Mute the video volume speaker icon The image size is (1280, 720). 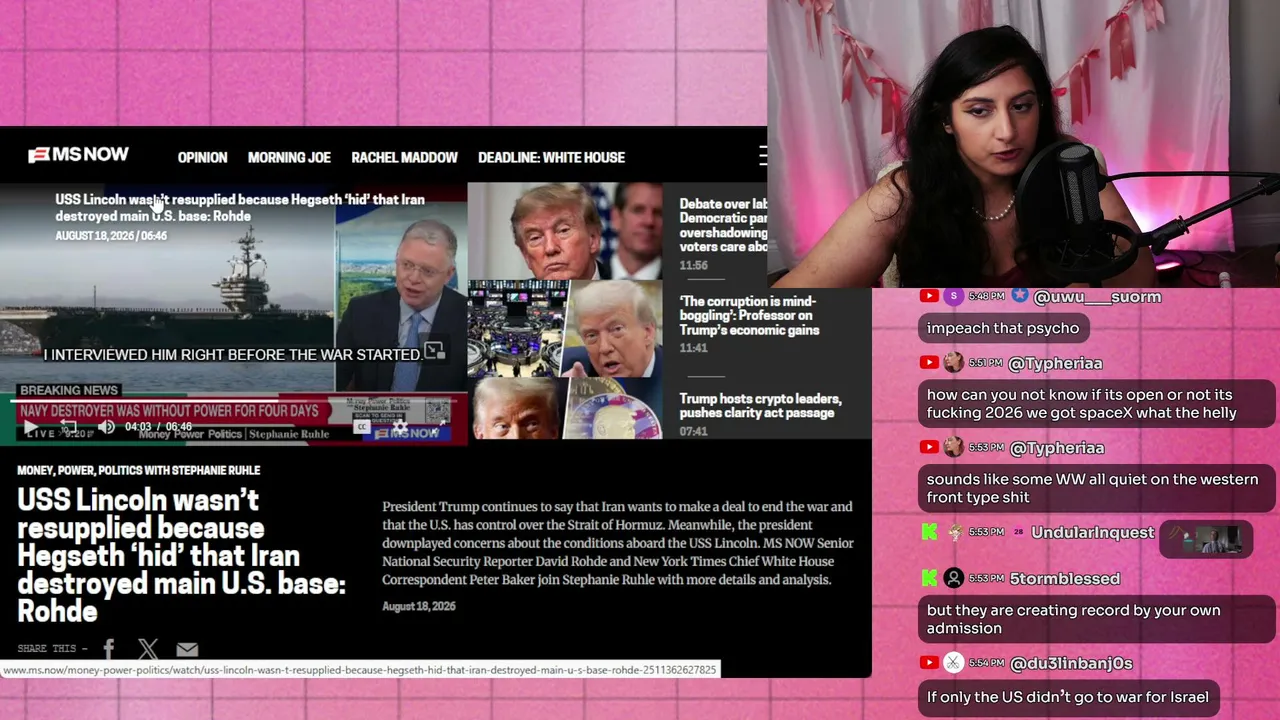click(x=106, y=427)
